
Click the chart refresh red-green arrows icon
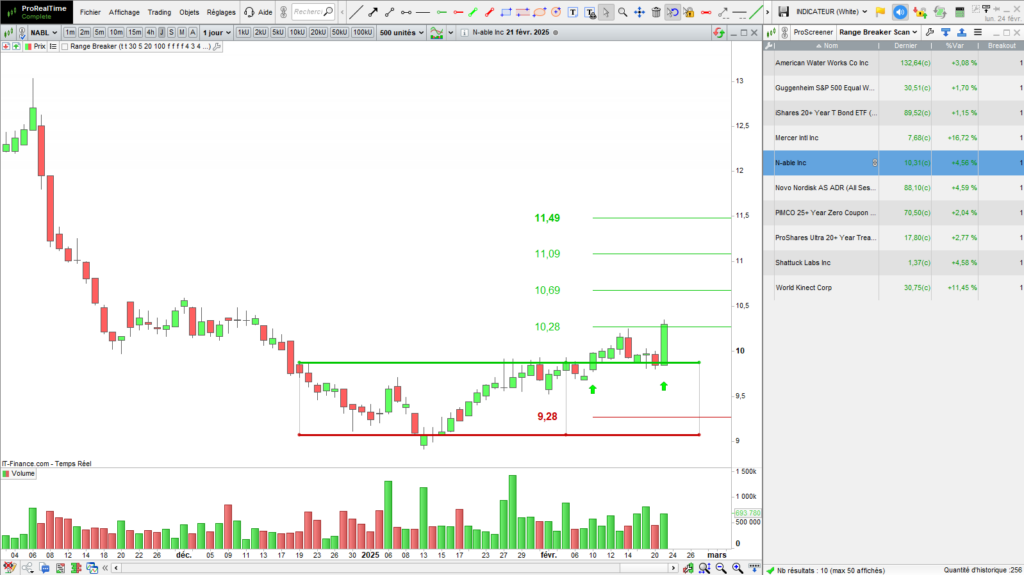coord(718,32)
